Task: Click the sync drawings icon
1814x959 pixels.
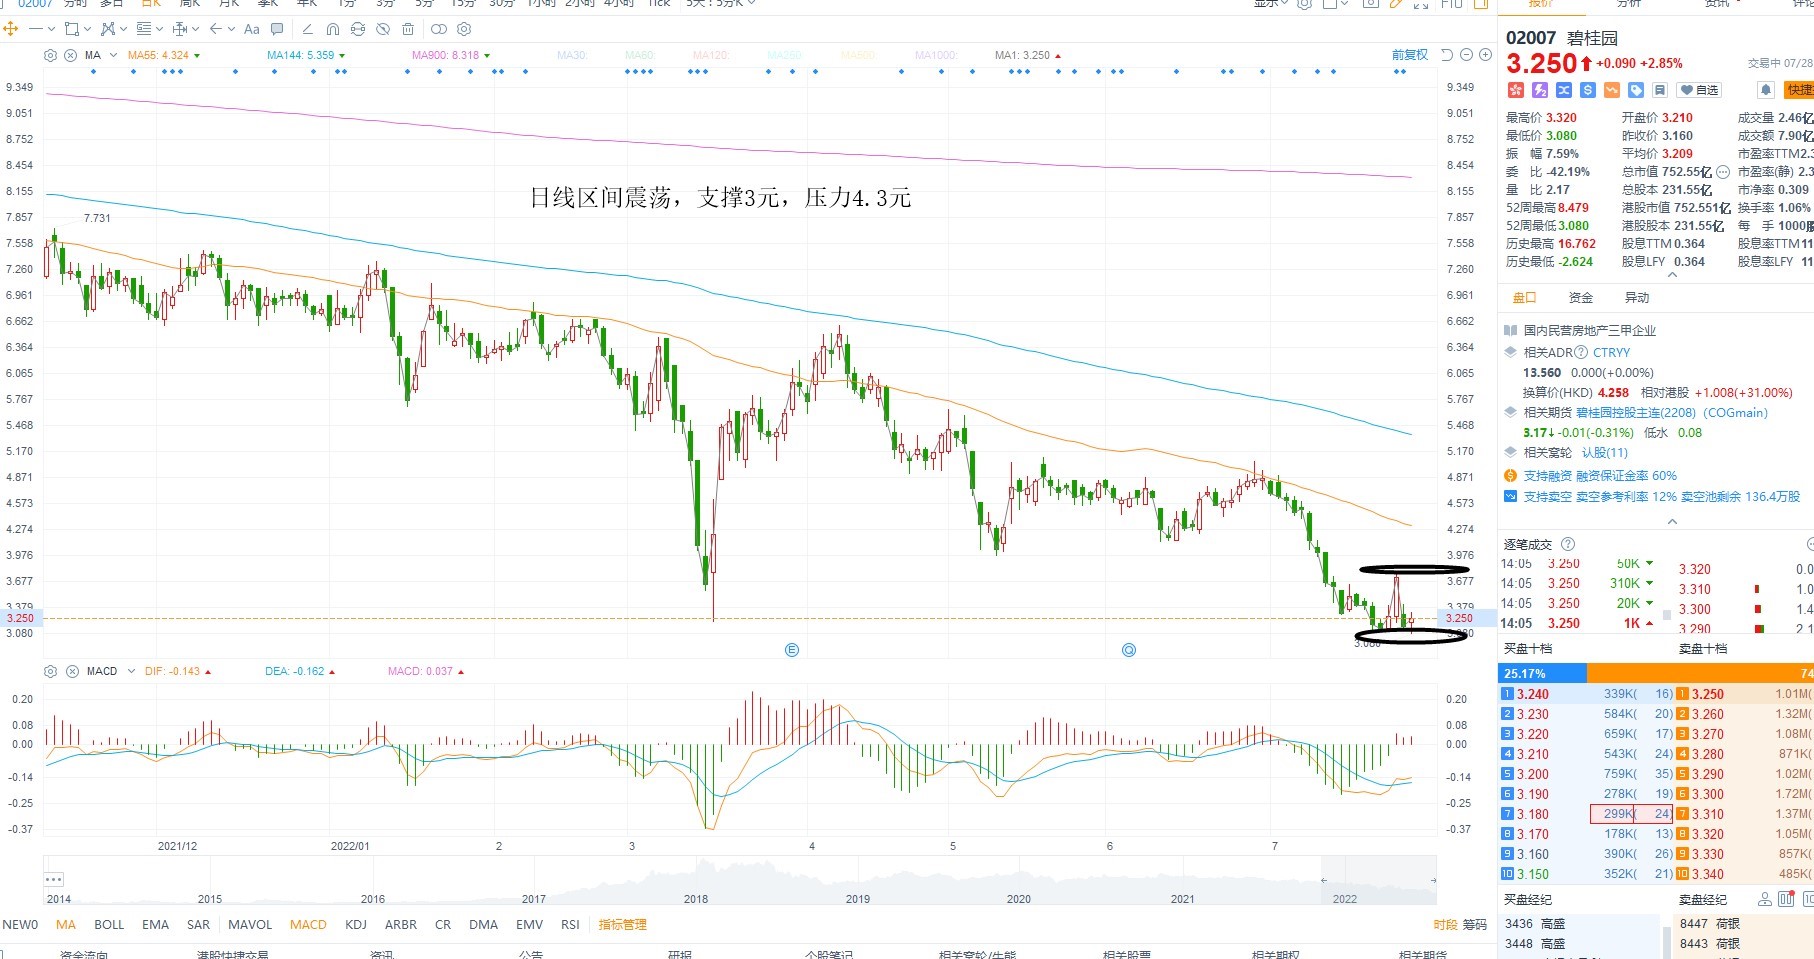Action: coord(358,29)
